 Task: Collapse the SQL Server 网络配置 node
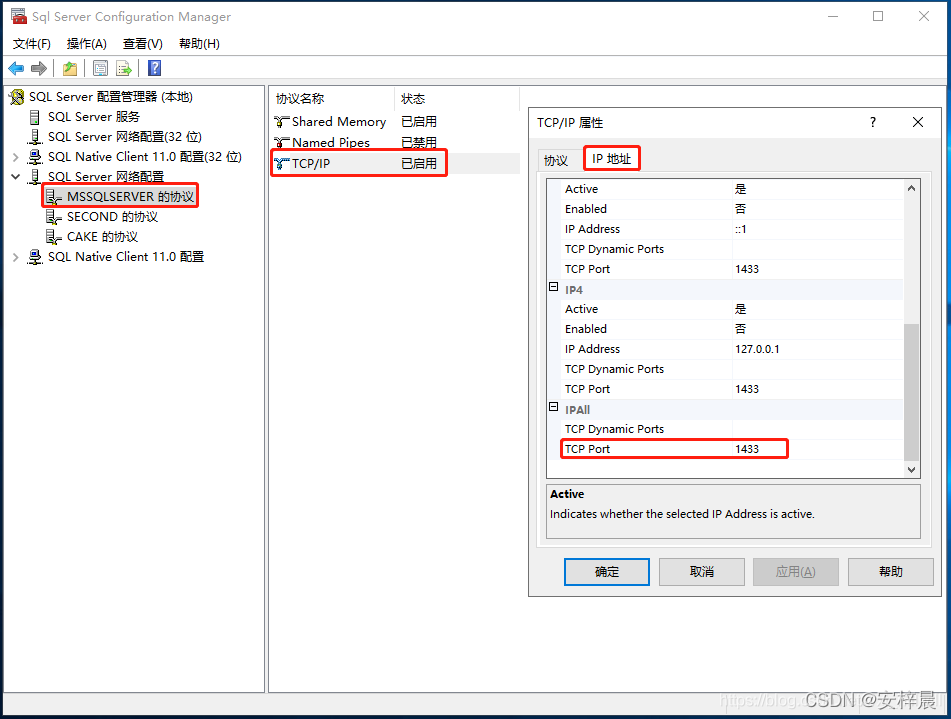click(16, 177)
